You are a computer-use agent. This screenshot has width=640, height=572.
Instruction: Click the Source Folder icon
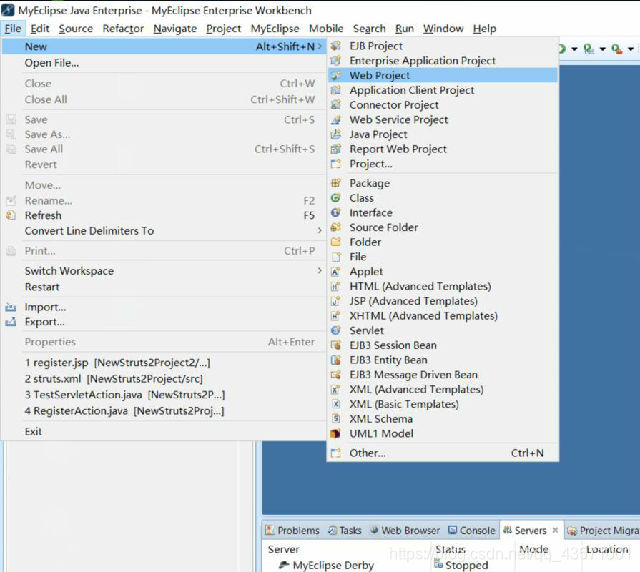[336, 227]
